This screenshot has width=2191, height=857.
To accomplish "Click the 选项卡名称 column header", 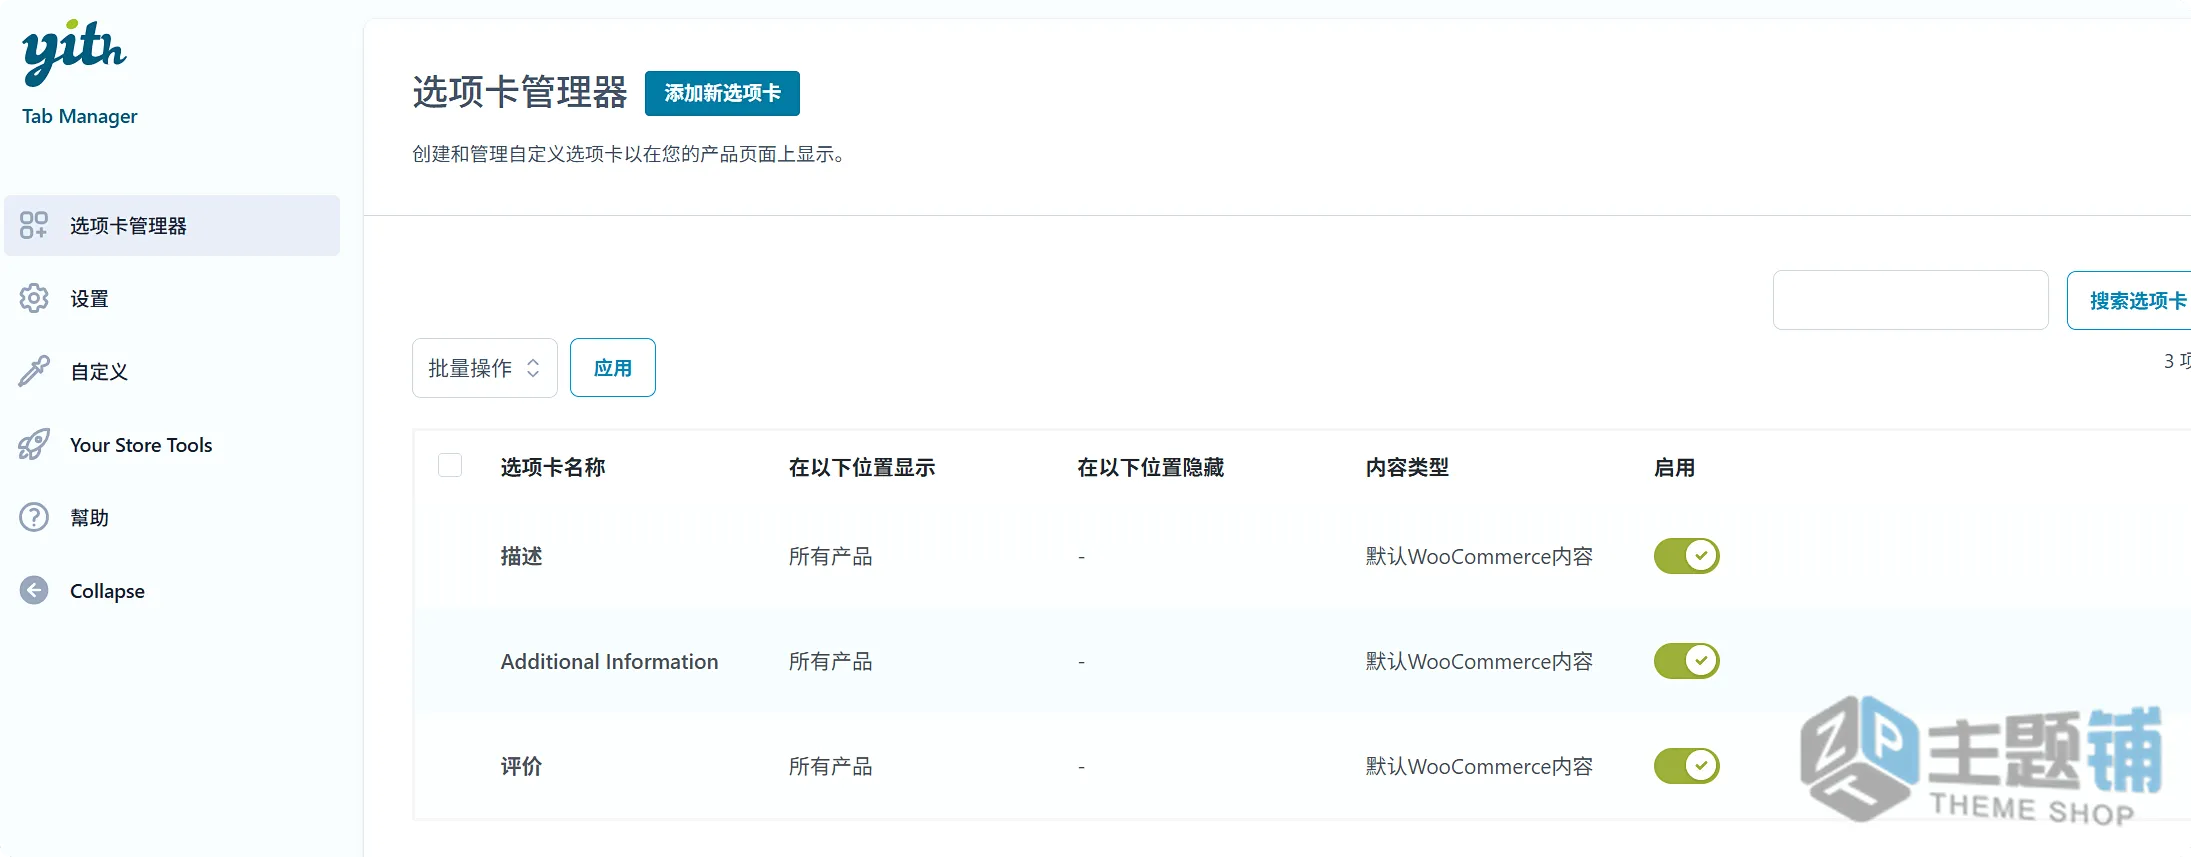I will click(x=553, y=467).
